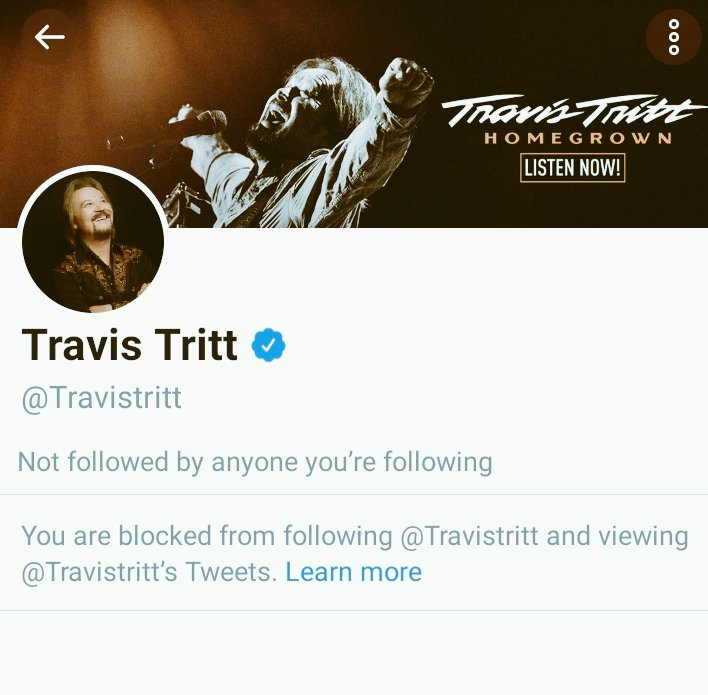Go back using the left arrow
Image resolution: width=708 pixels, height=695 pixels.
pos(50,37)
